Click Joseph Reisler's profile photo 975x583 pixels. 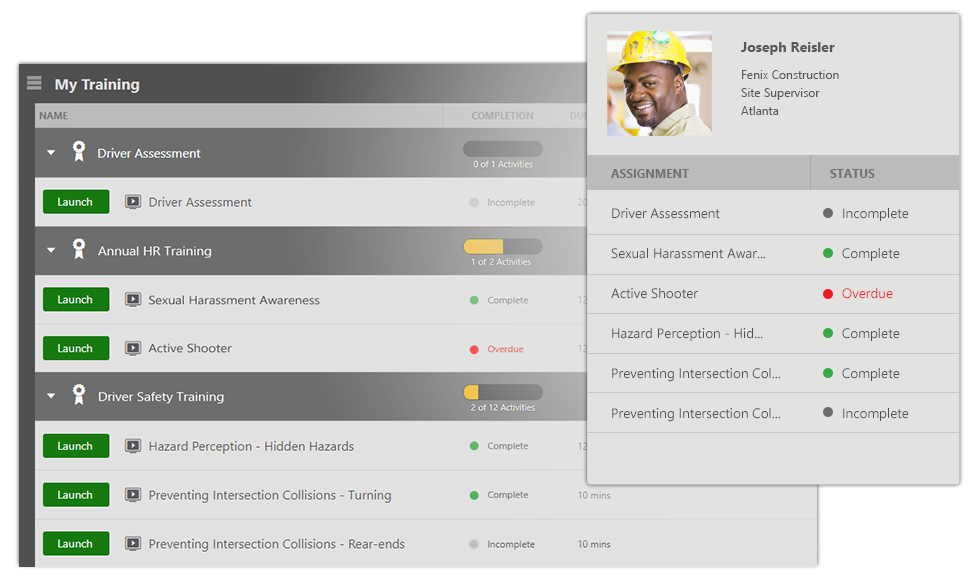tap(659, 83)
